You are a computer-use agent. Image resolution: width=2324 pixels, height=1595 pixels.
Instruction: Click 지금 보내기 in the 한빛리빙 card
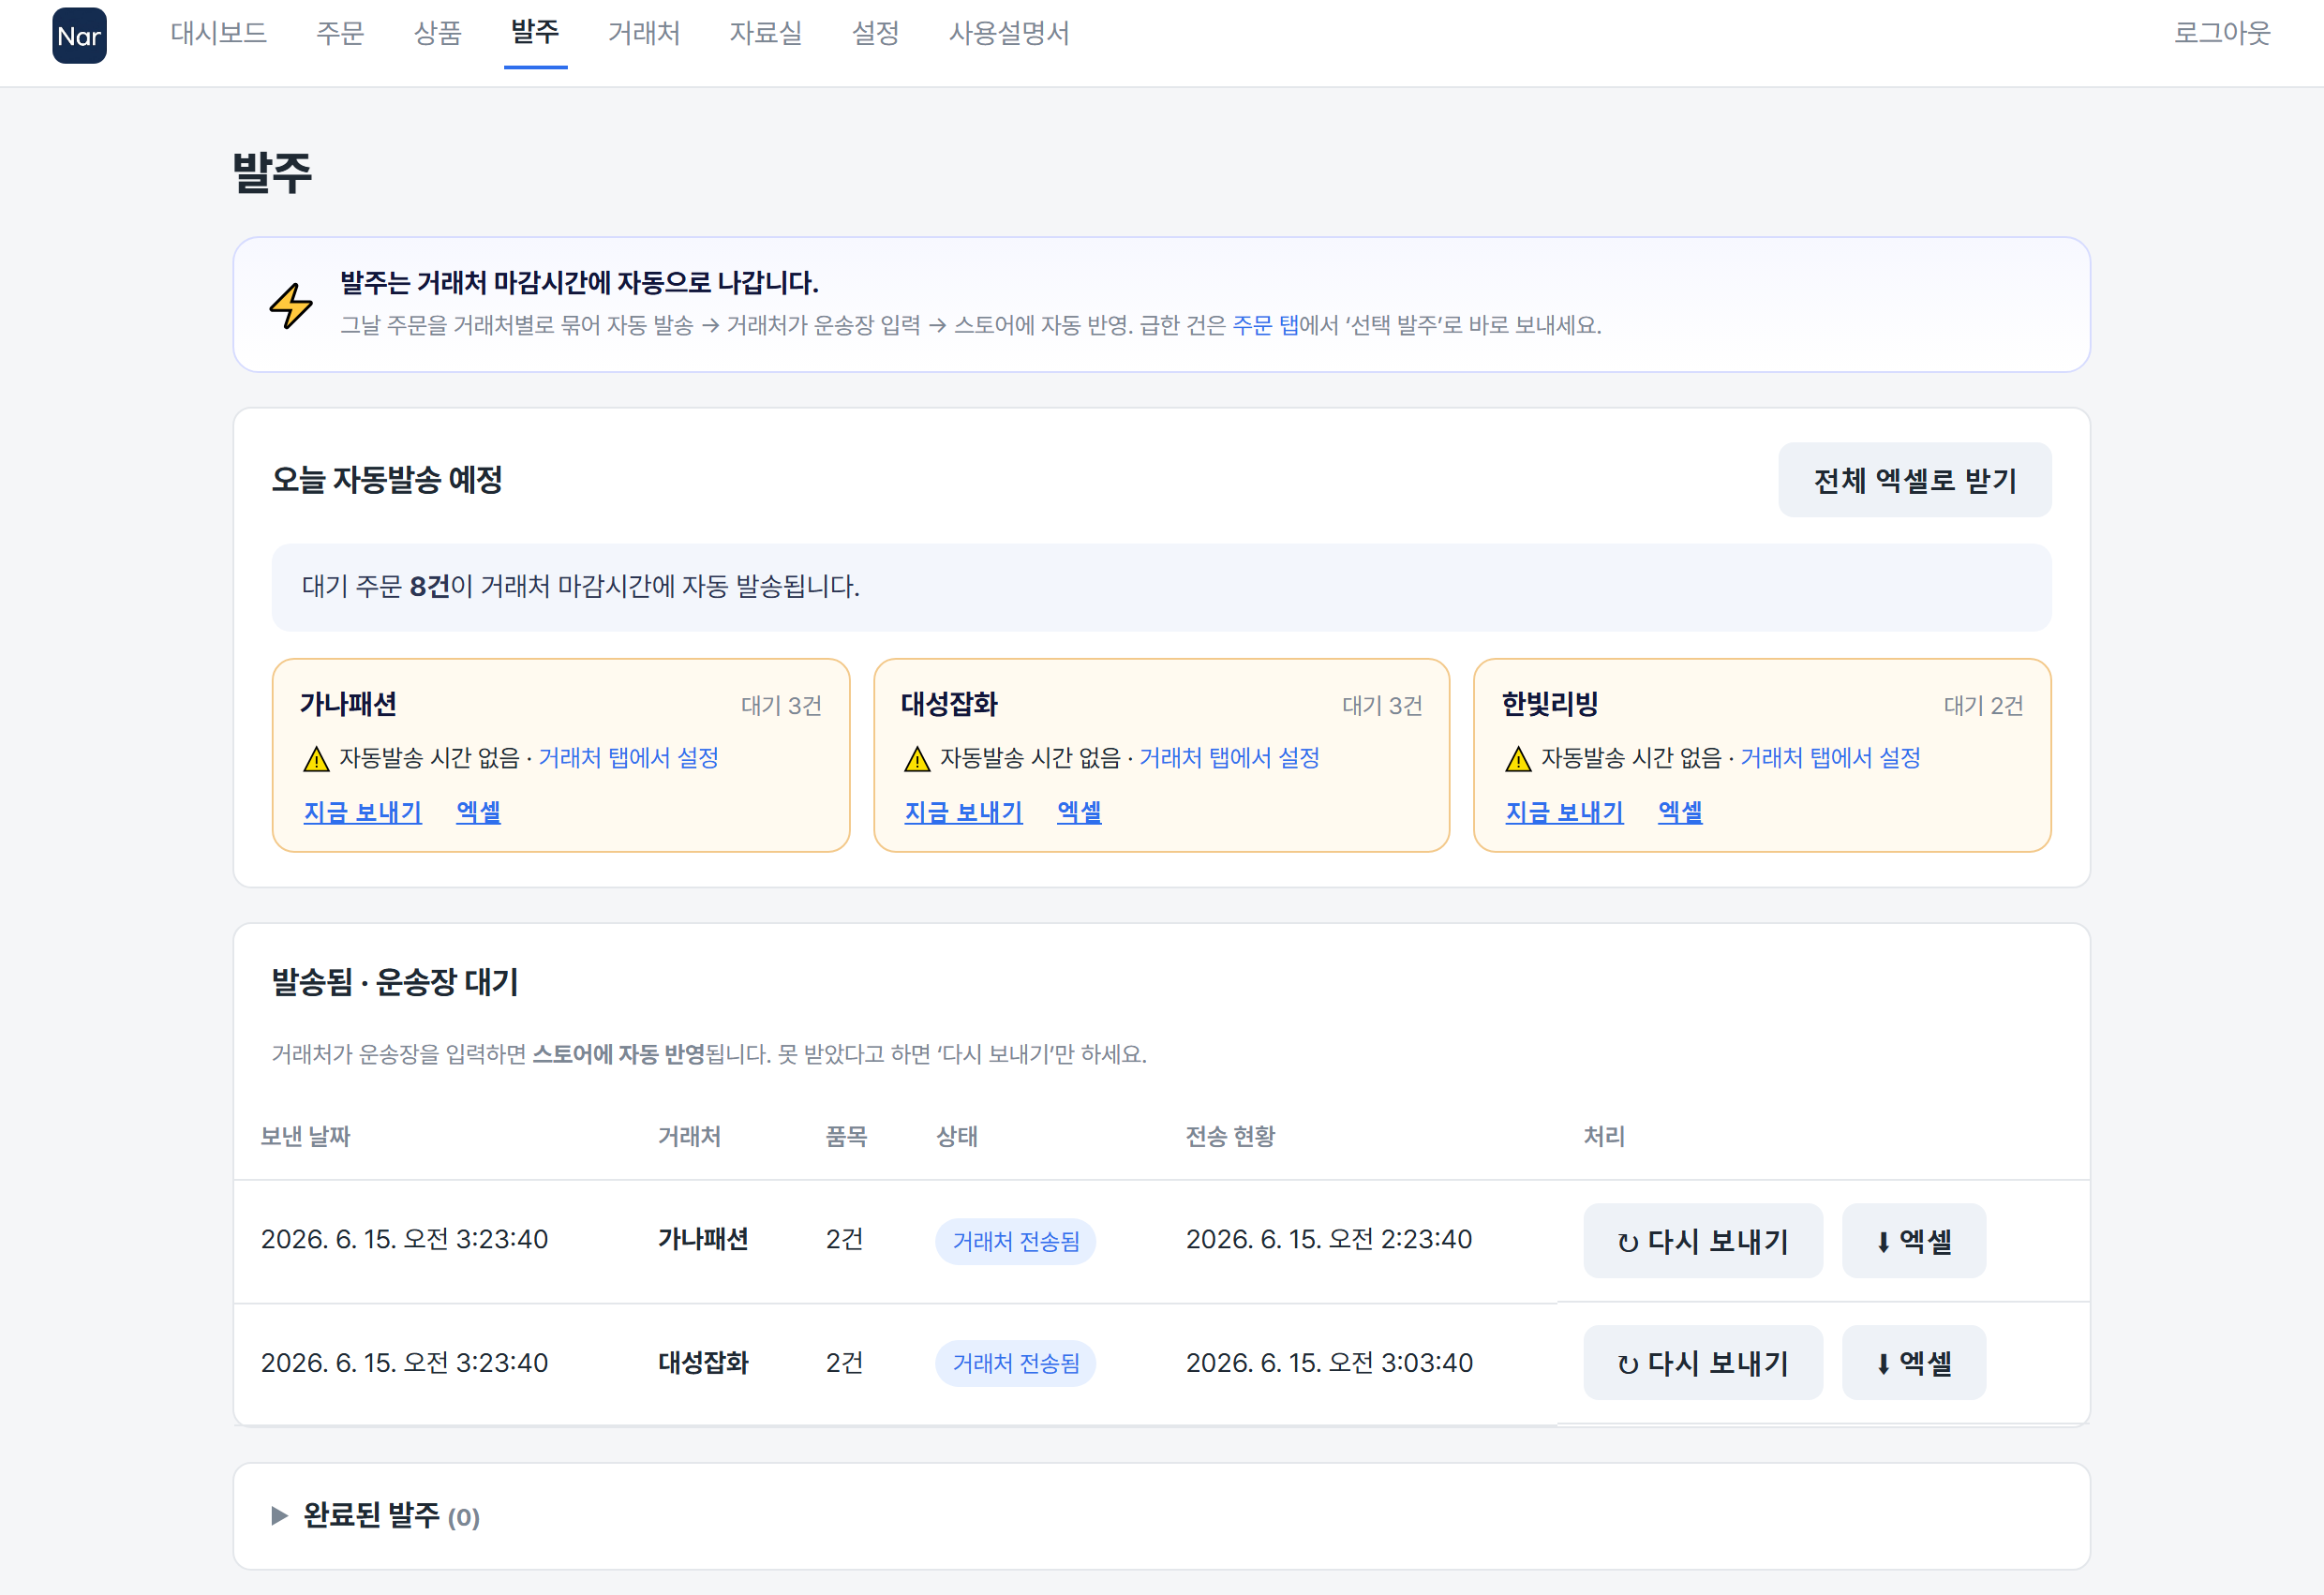point(1565,812)
